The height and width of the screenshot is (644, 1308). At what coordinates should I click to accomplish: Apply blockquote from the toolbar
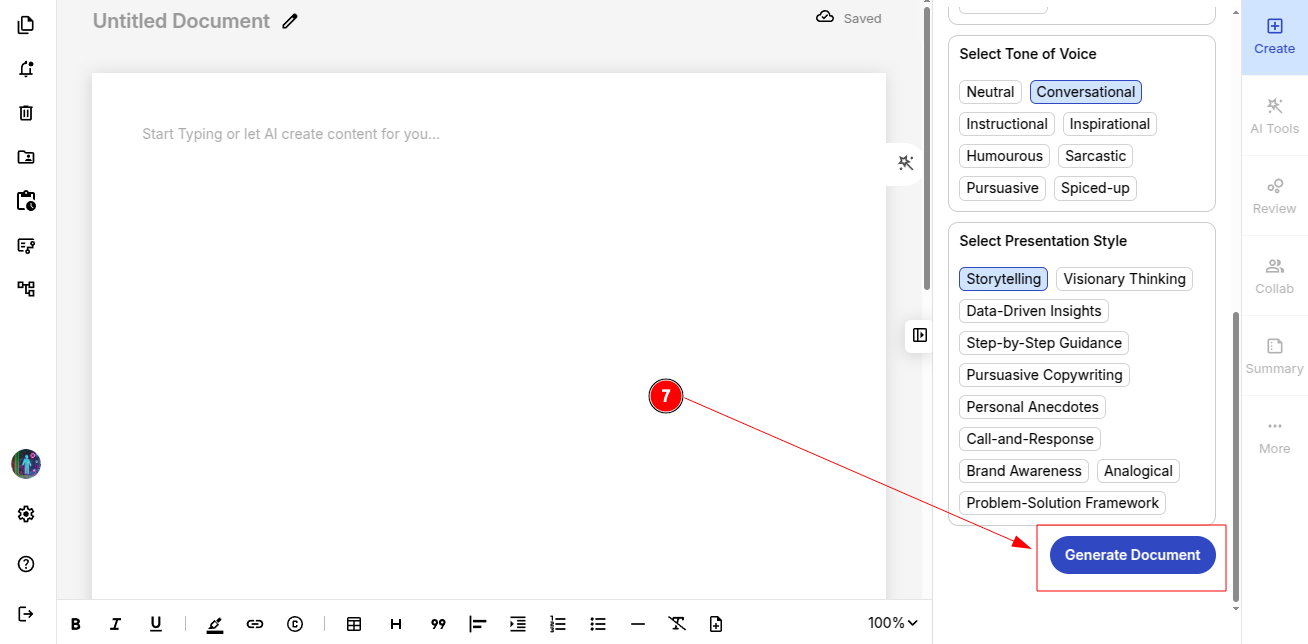[438, 624]
